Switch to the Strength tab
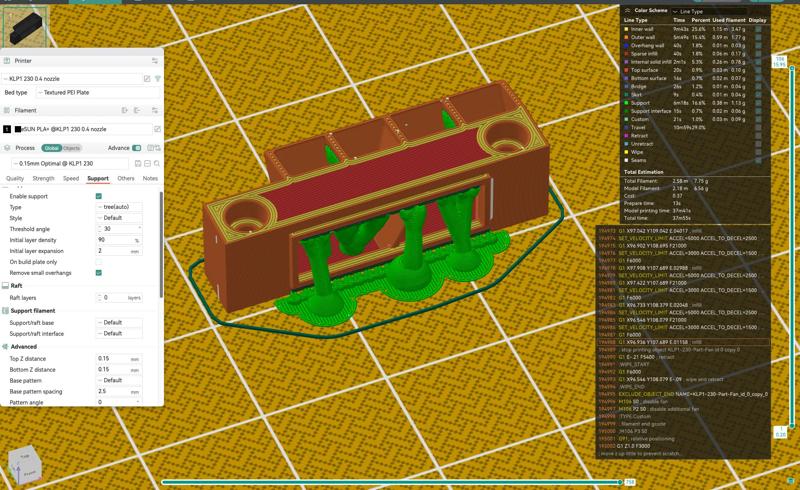Viewport: 800px width, 490px height. tap(43, 178)
